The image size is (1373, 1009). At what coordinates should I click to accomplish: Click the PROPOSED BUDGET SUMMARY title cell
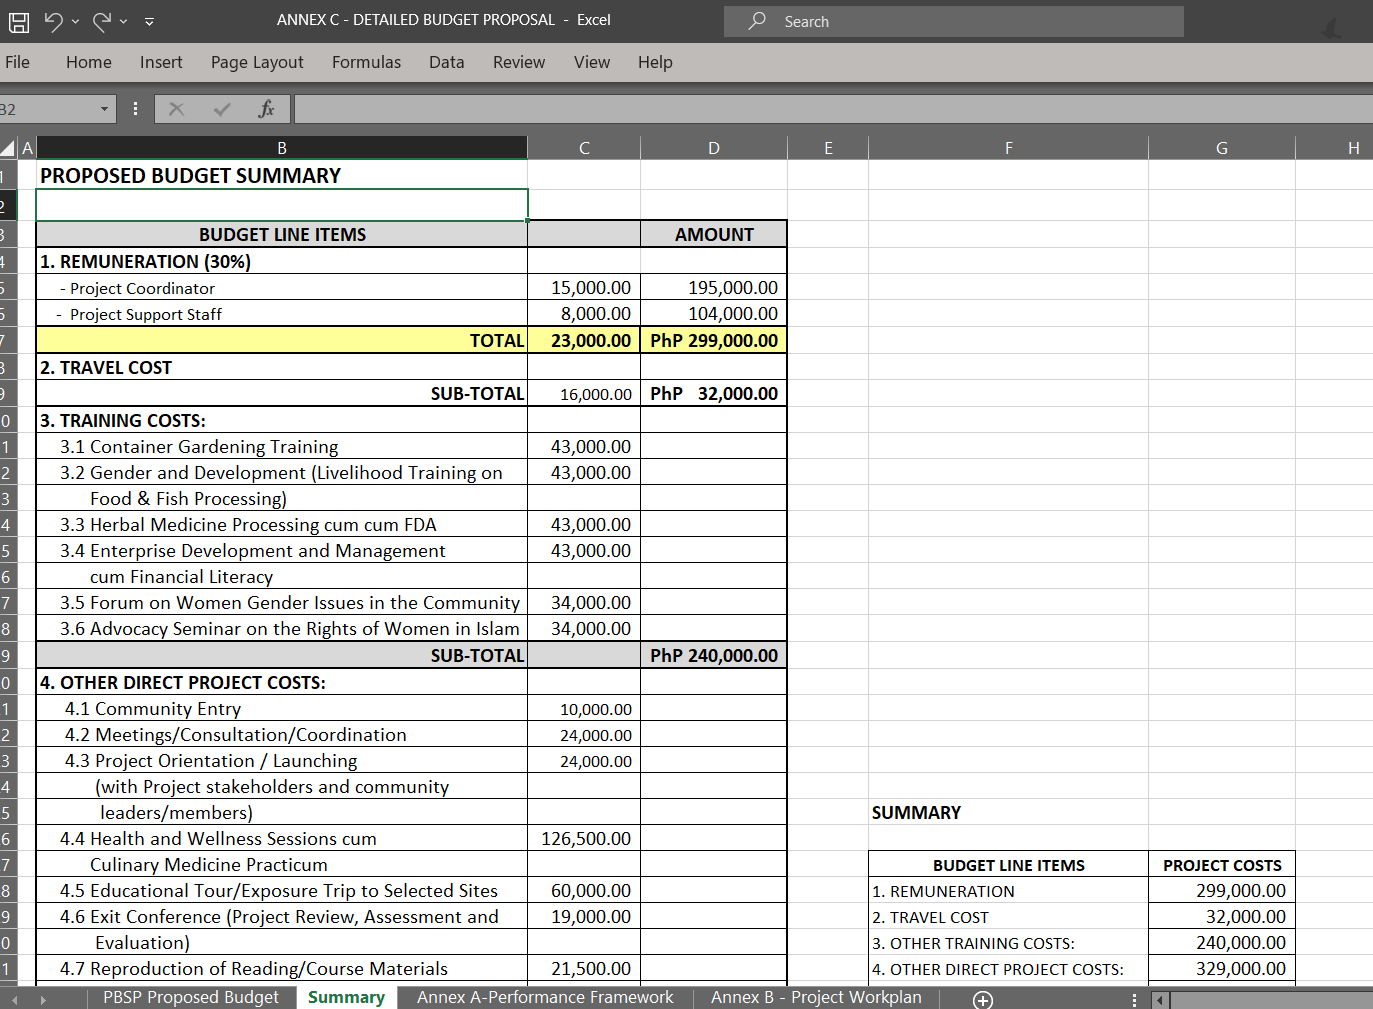click(x=282, y=175)
